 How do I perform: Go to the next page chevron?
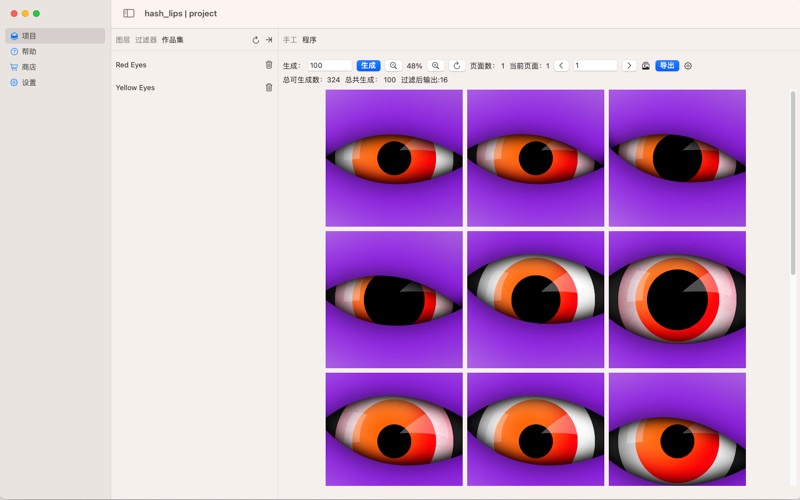(x=629, y=66)
